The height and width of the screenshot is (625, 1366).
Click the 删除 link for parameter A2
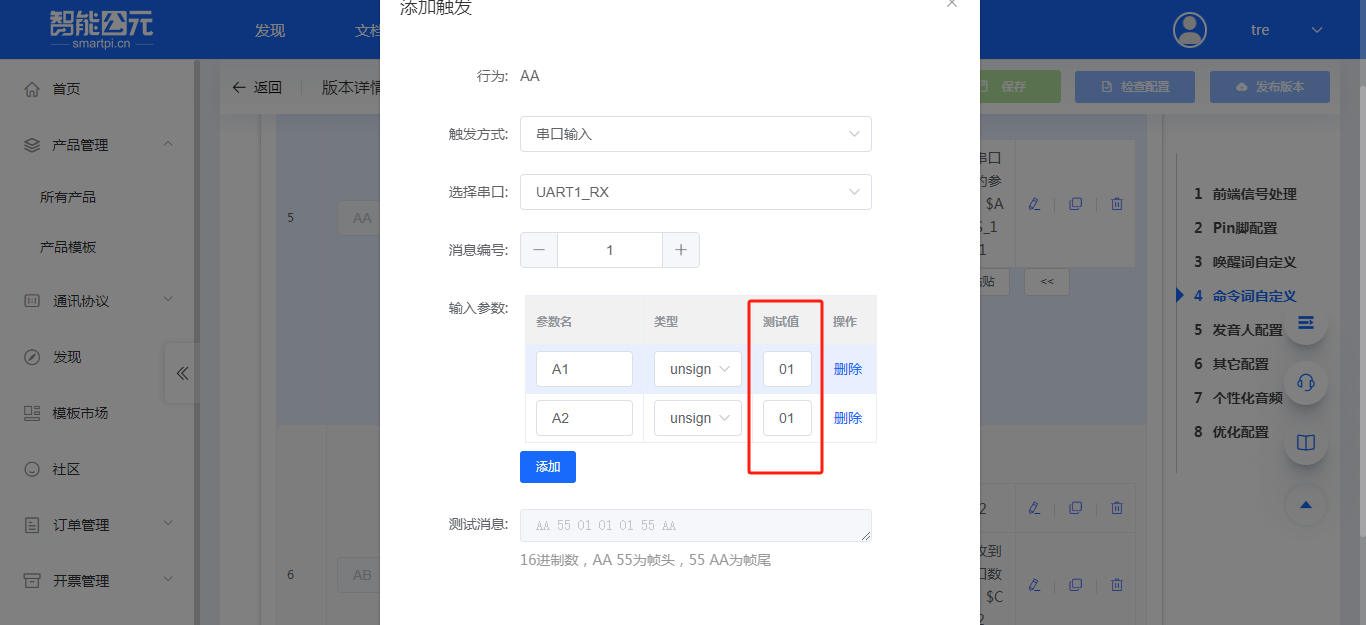(847, 417)
